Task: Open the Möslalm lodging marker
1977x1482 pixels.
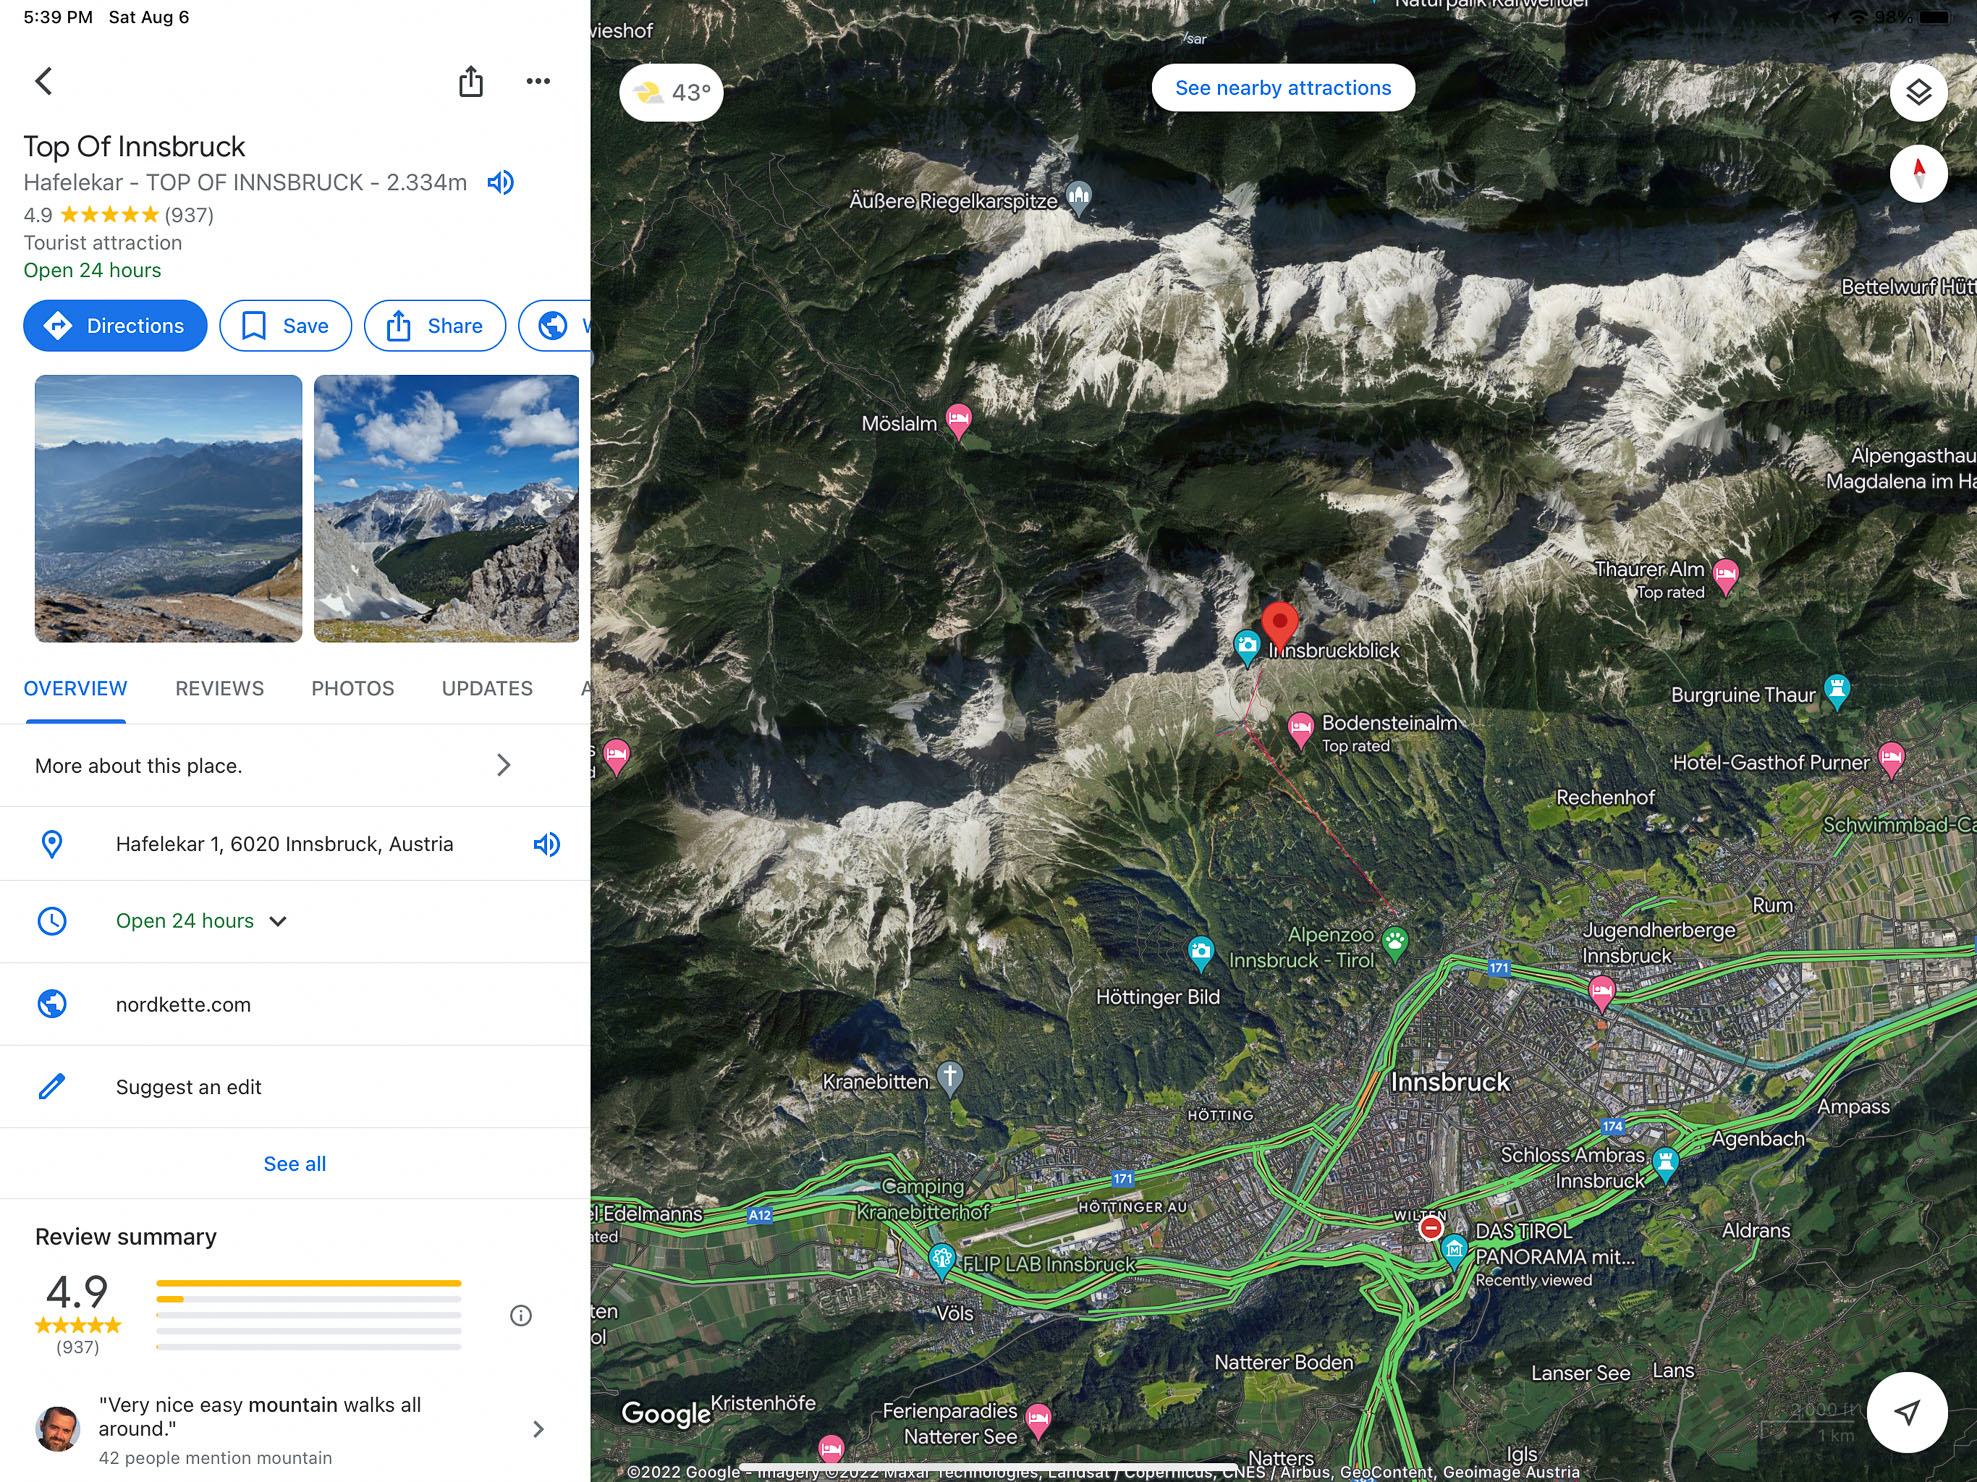Action: point(958,421)
